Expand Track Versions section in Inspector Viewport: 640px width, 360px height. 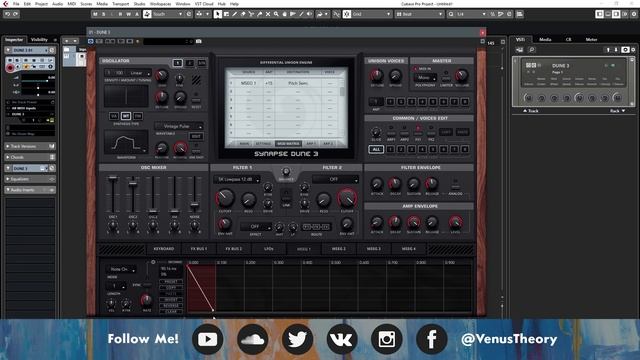[x=30, y=146]
